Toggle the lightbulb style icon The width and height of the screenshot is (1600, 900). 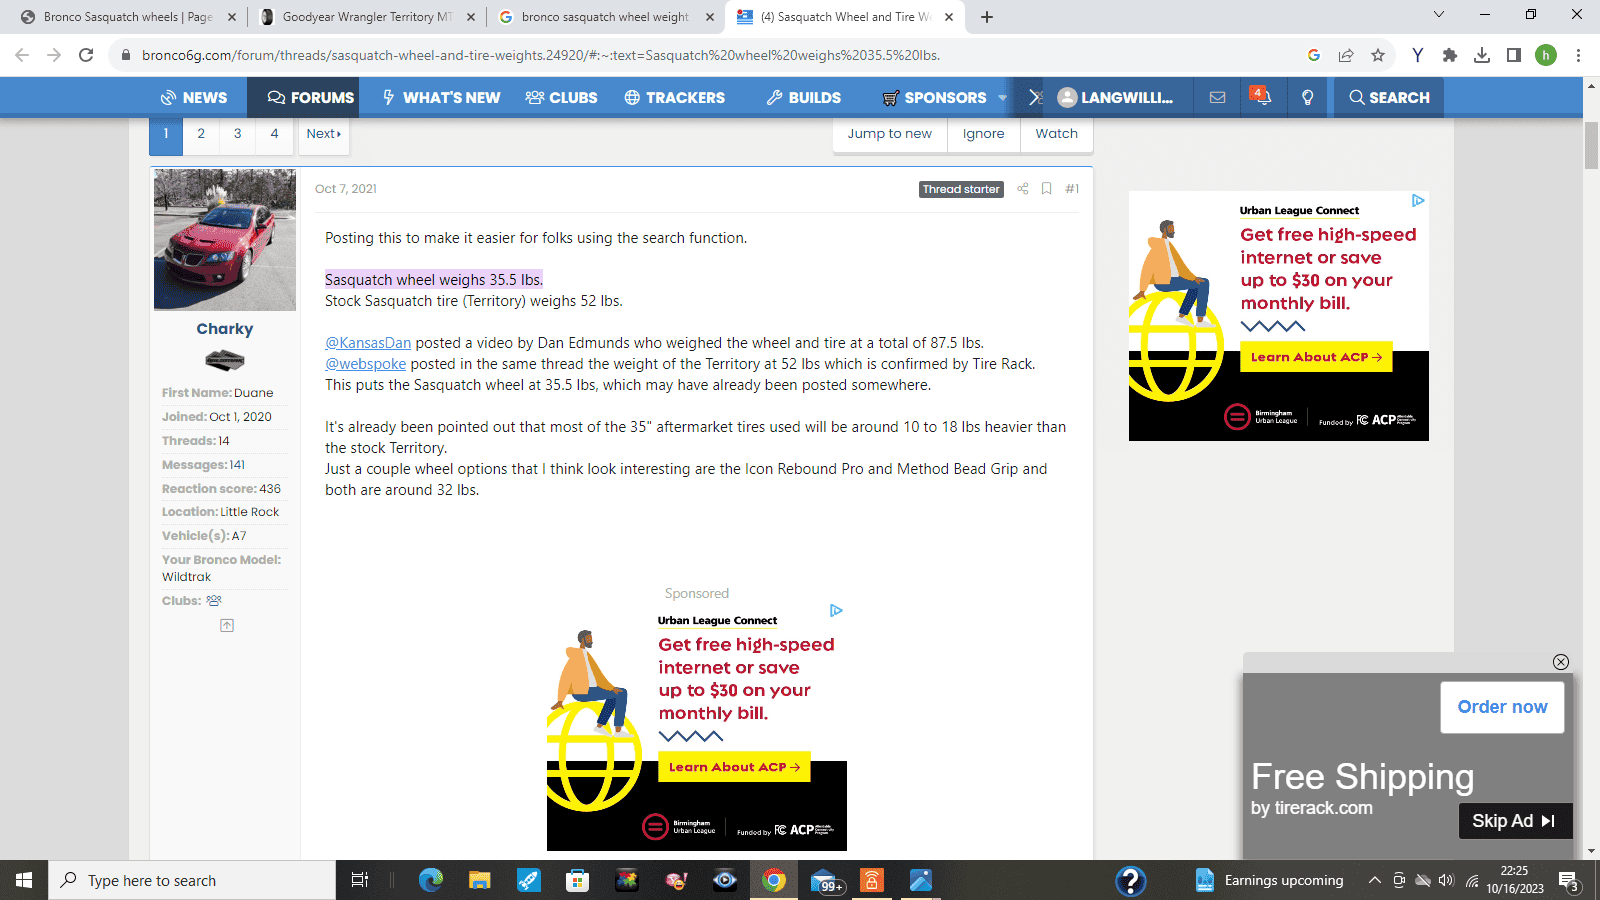point(1307,97)
